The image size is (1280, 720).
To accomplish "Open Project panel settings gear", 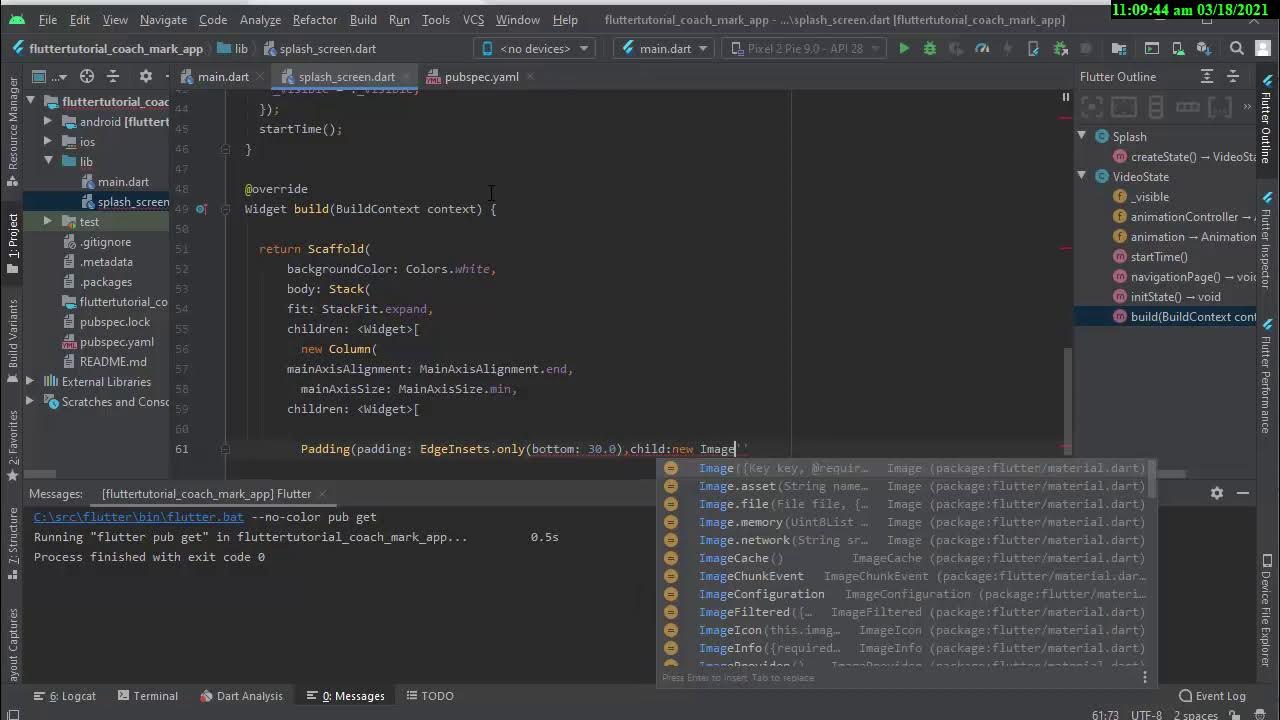I will coord(145,76).
